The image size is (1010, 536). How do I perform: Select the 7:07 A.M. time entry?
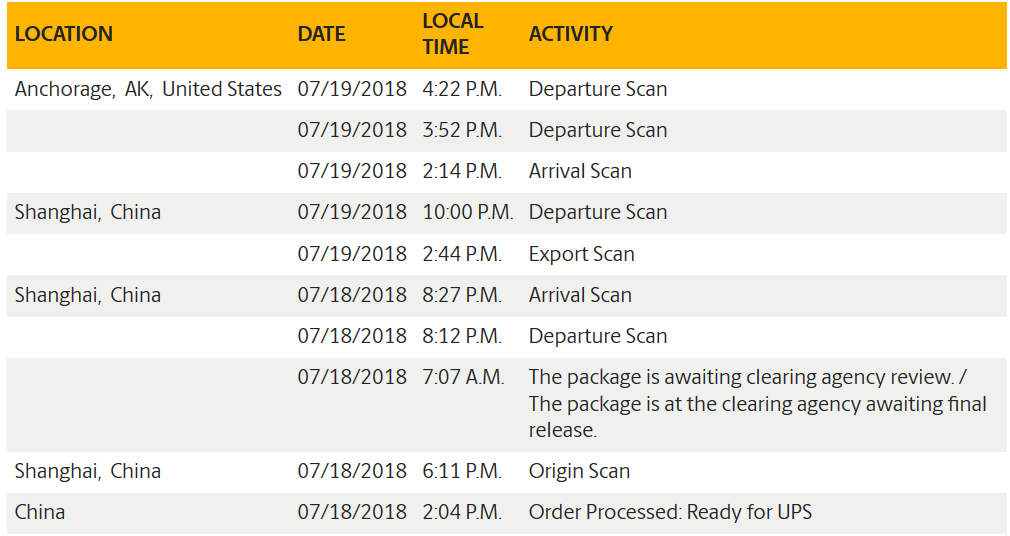(x=462, y=377)
